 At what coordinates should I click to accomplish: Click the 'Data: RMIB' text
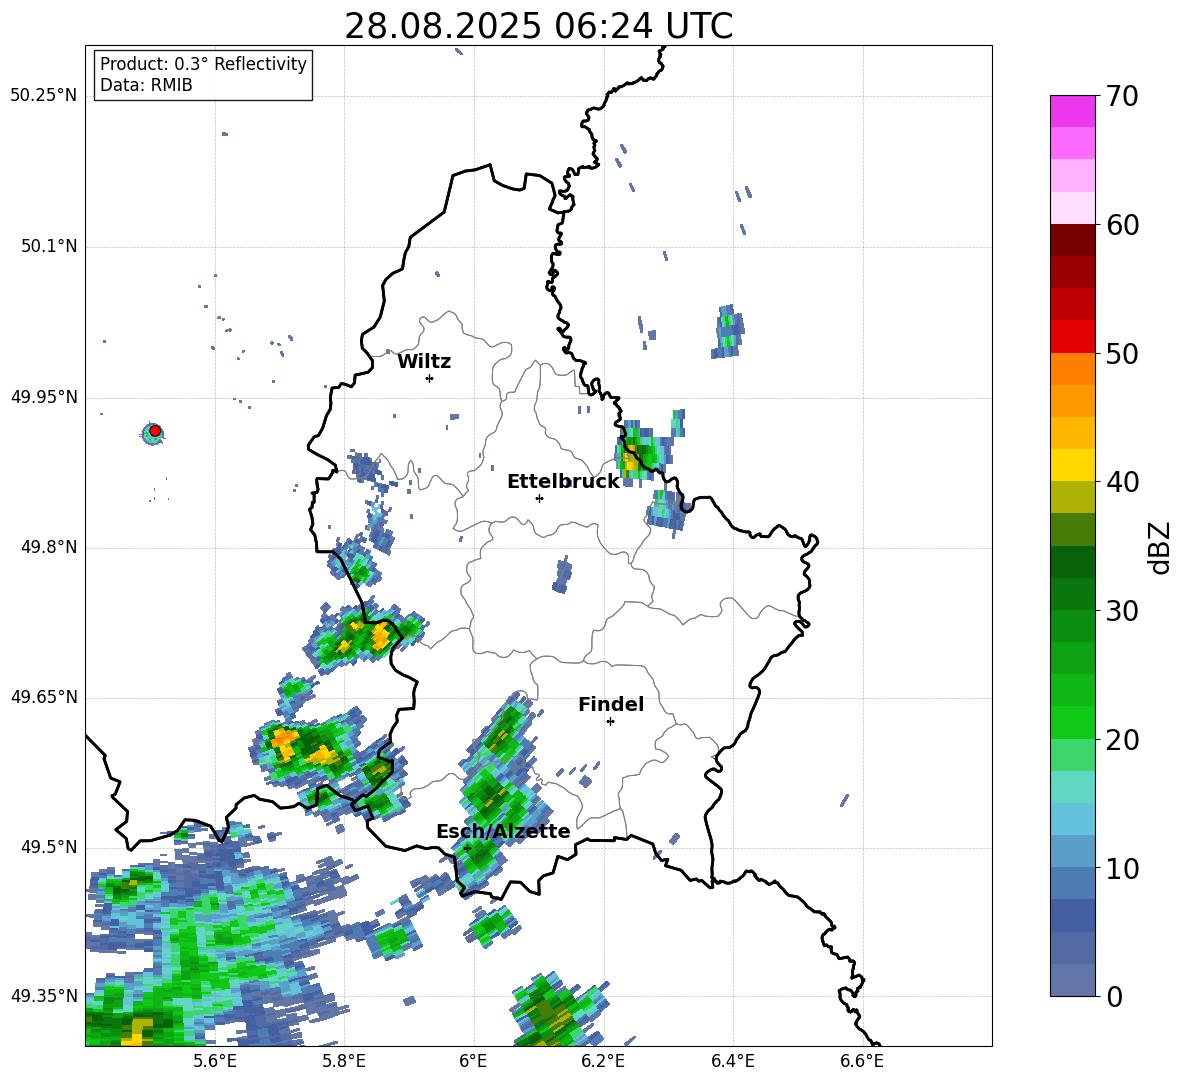coord(146,85)
